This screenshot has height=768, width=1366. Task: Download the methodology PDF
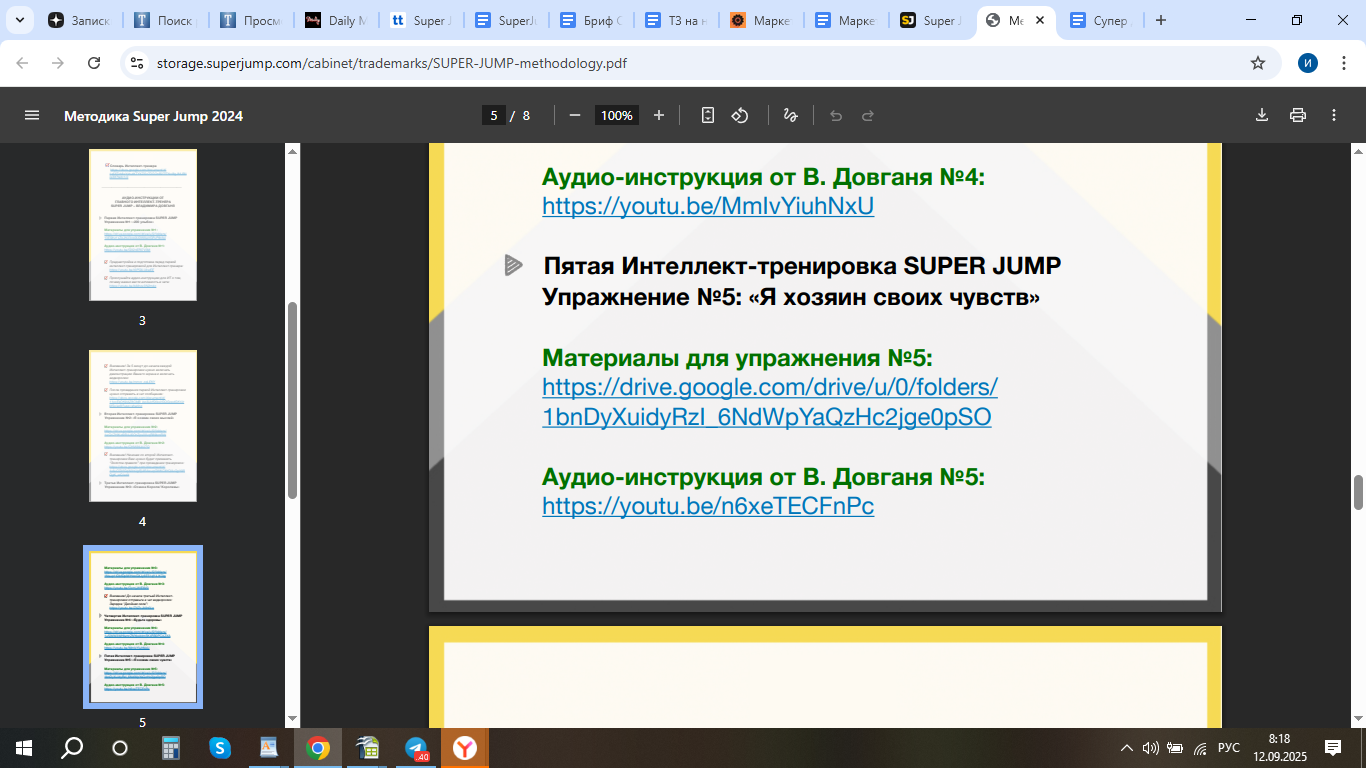point(1262,115)
